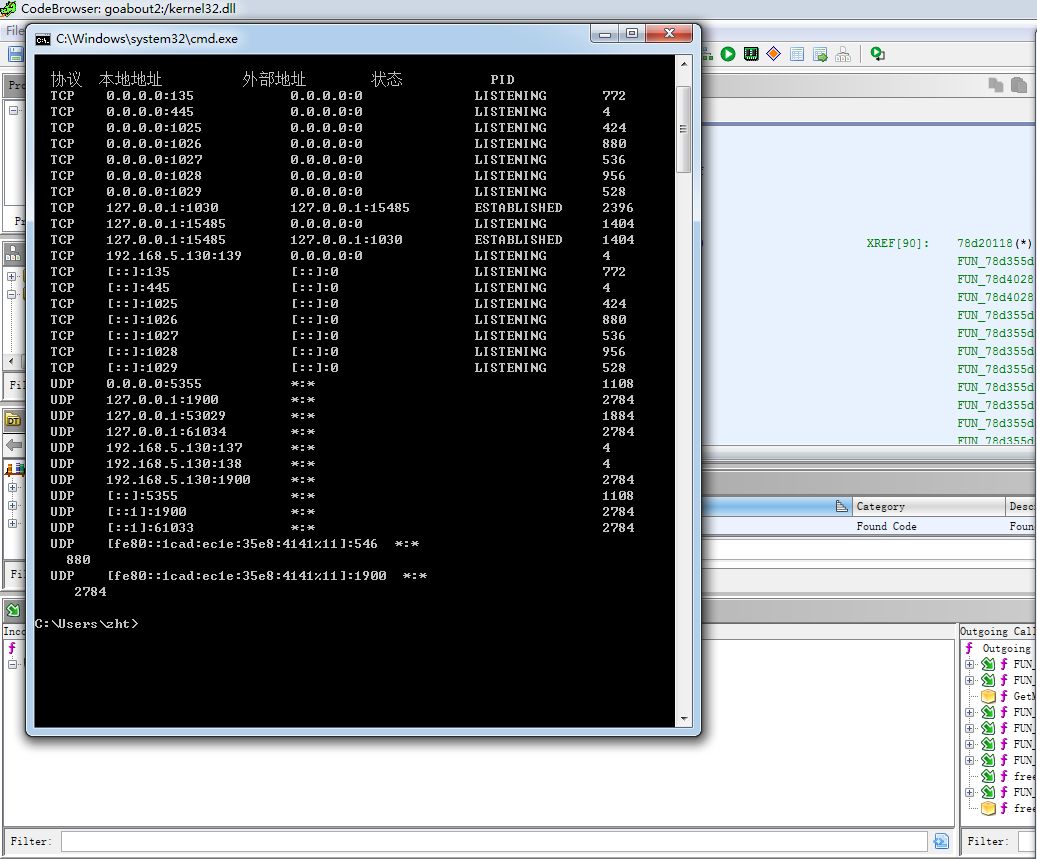The image size is (1037, 859).
Task: Click the orange diamond toolbar icon
Action: [773, 54]
